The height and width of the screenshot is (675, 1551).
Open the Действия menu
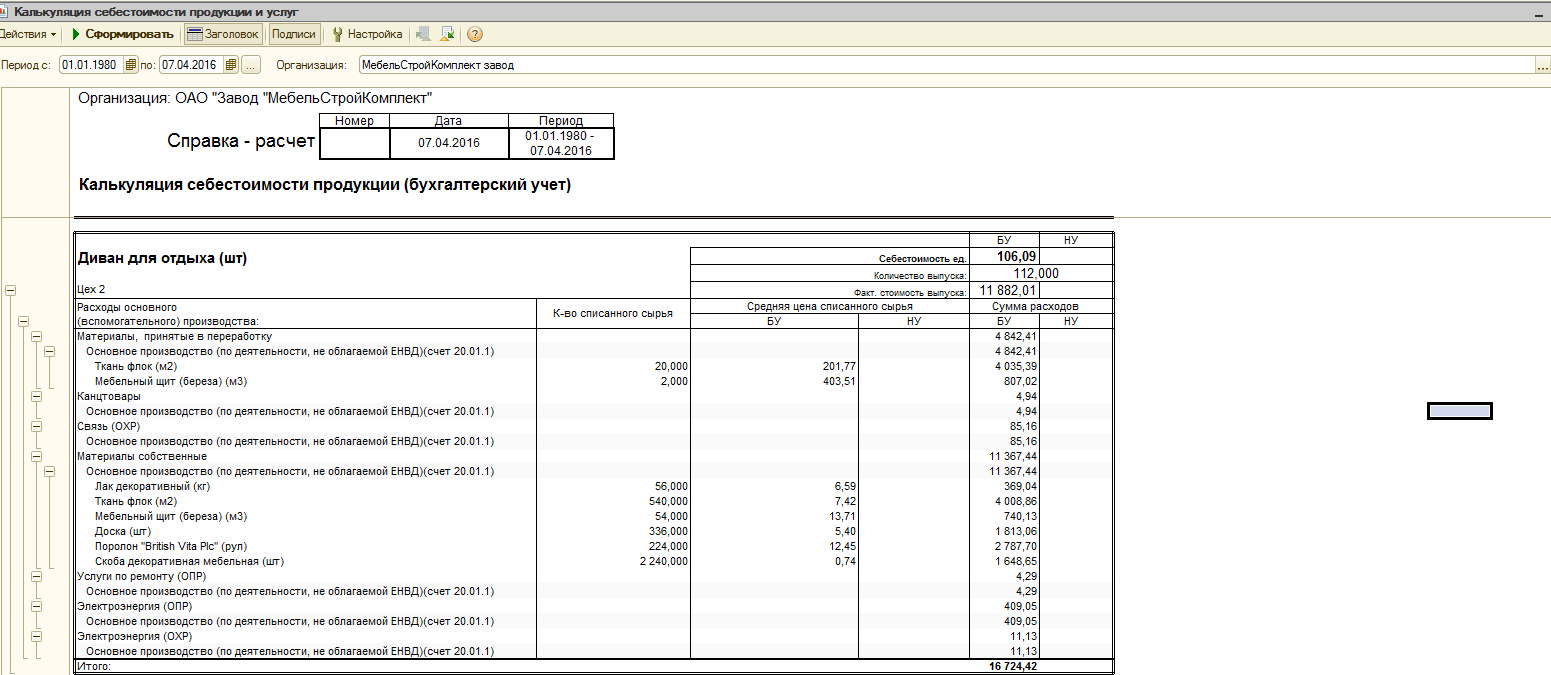click(x=27, y=34)
